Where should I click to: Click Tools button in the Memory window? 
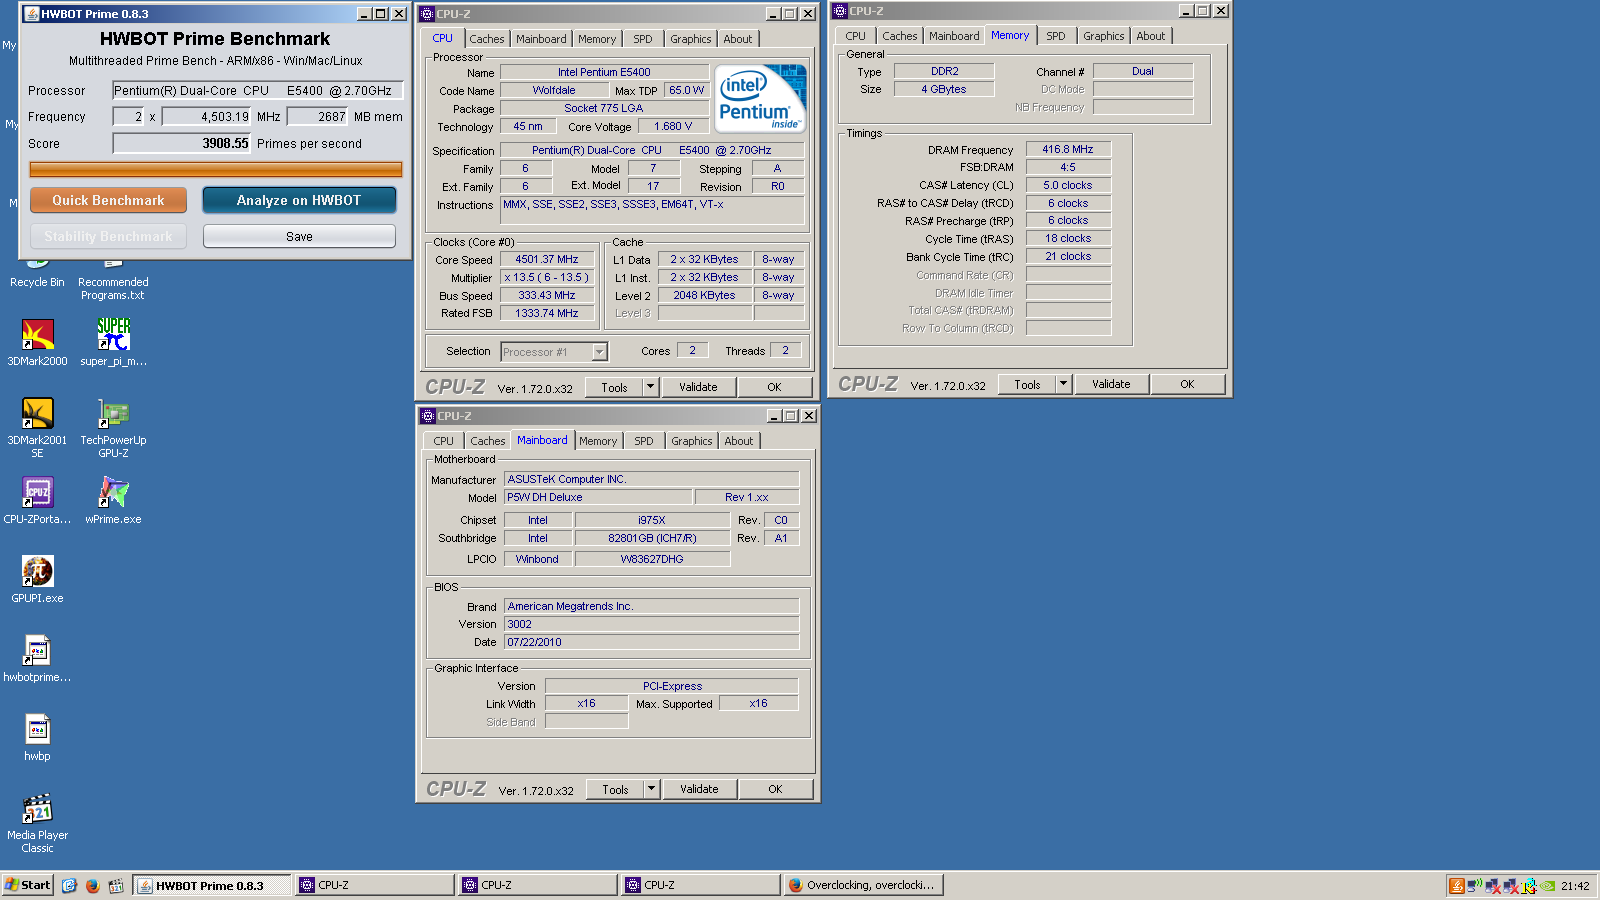click(1027, 384)
